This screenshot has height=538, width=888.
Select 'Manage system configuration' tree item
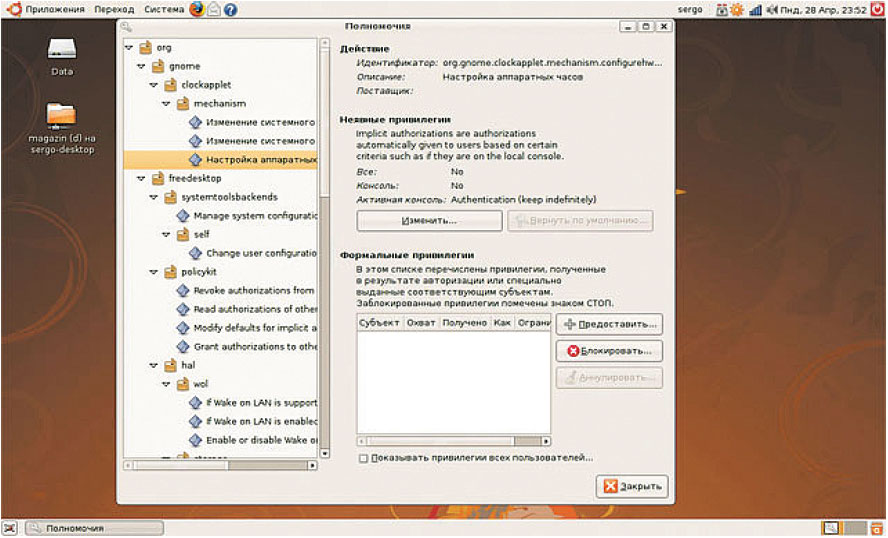[254, 215]
